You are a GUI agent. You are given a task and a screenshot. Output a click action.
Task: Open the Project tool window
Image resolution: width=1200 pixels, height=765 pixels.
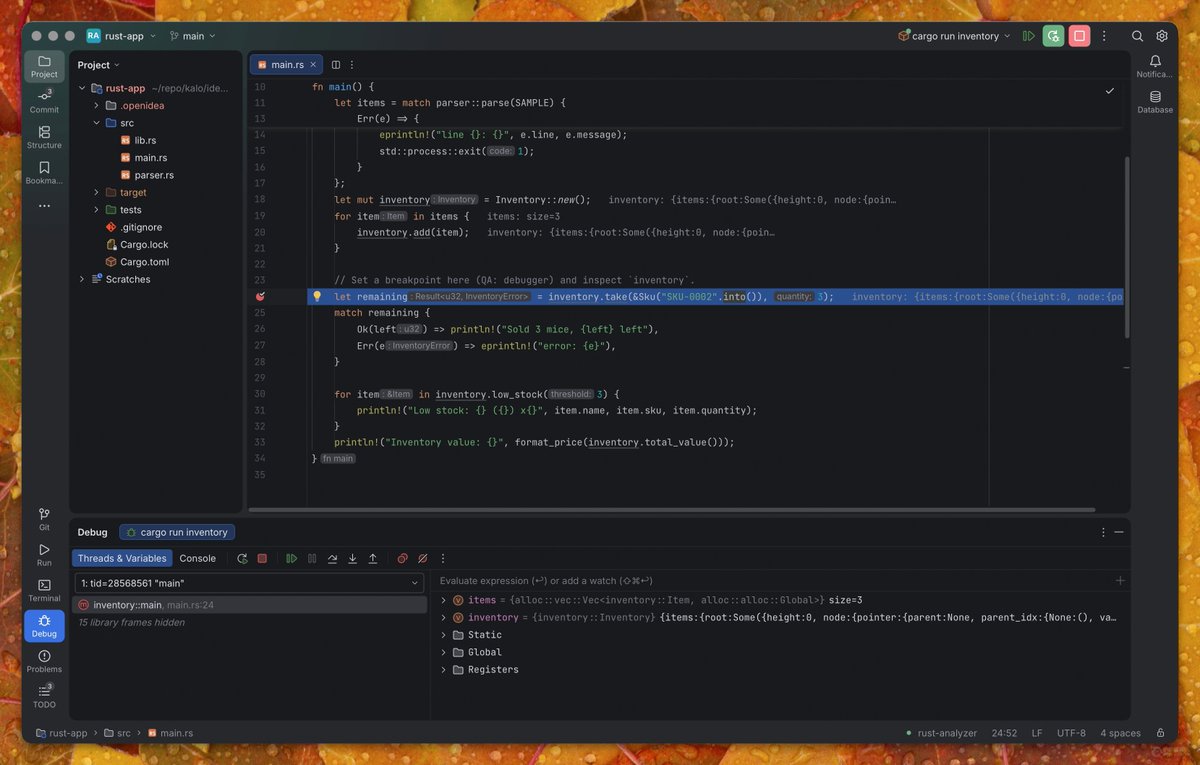44,66
